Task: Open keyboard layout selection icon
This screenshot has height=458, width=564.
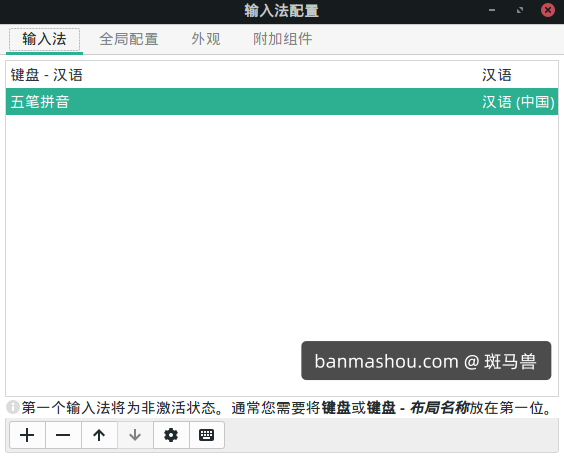Action: pyautogui.click(x=206, y=435)
